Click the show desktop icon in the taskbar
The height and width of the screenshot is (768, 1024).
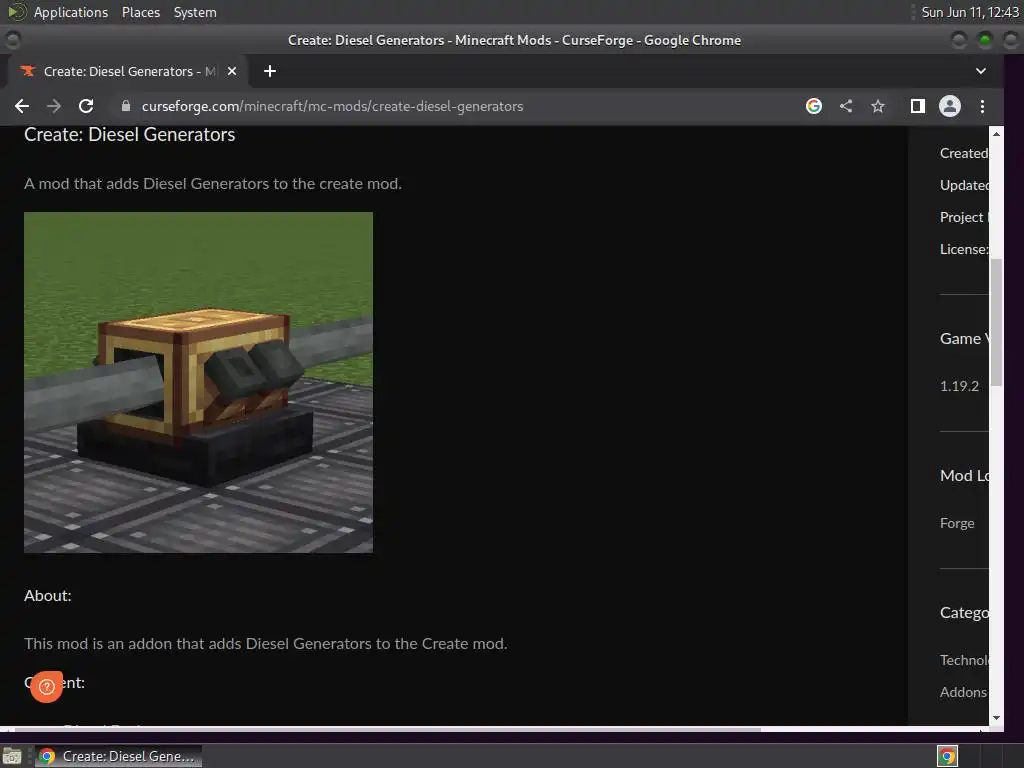point(12,756)
